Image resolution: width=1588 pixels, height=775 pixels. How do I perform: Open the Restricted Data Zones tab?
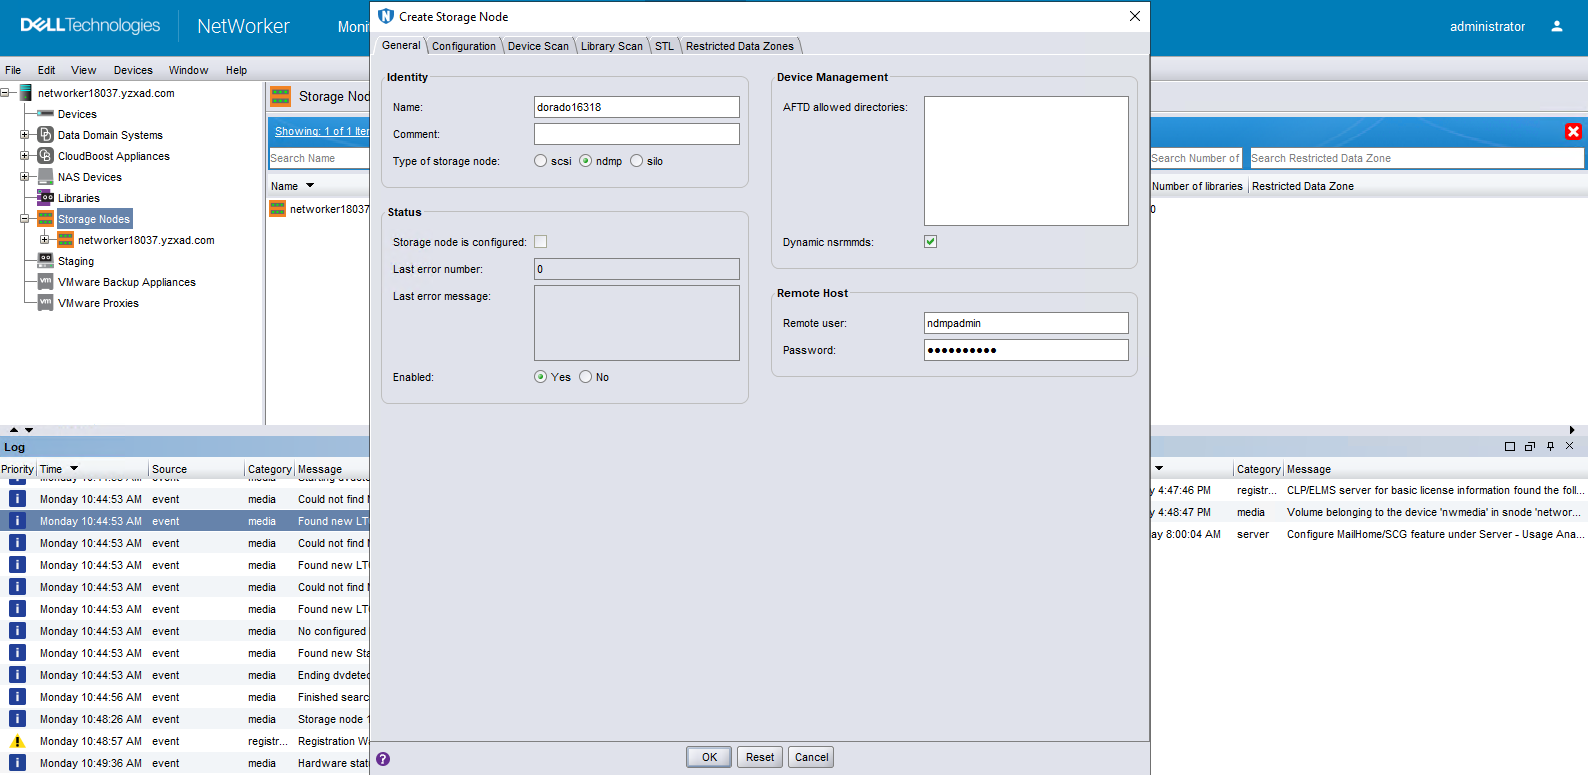click(x=740, y=46)
